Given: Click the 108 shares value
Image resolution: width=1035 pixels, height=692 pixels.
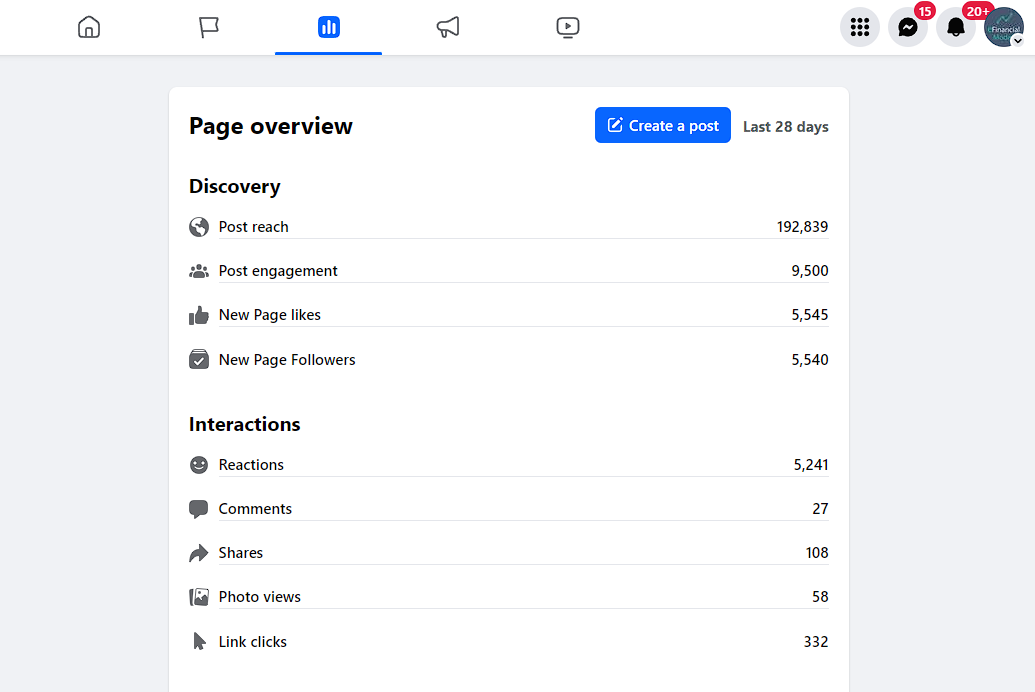Looking at the screenshot, I should pos(817,553).
